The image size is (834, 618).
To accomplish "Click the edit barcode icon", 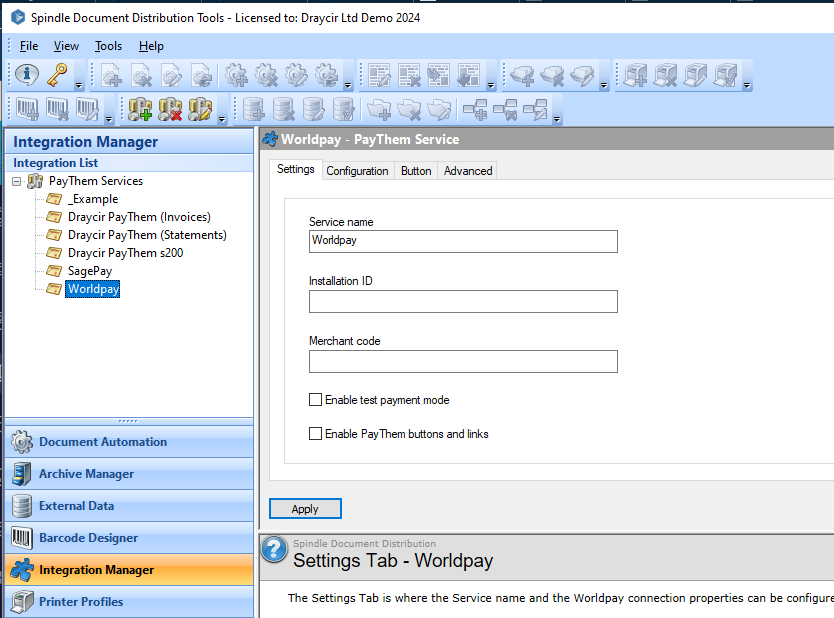I will pyautogui.click(x=87, y=109).
